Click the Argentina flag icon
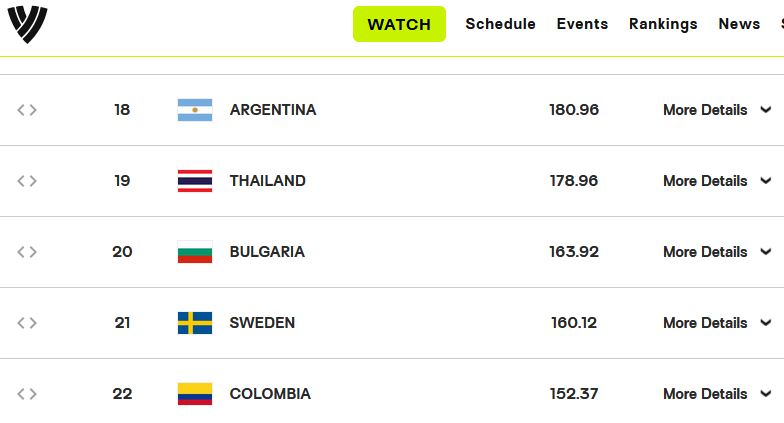This screenshot has height=423, width=784. pos(195,110)
